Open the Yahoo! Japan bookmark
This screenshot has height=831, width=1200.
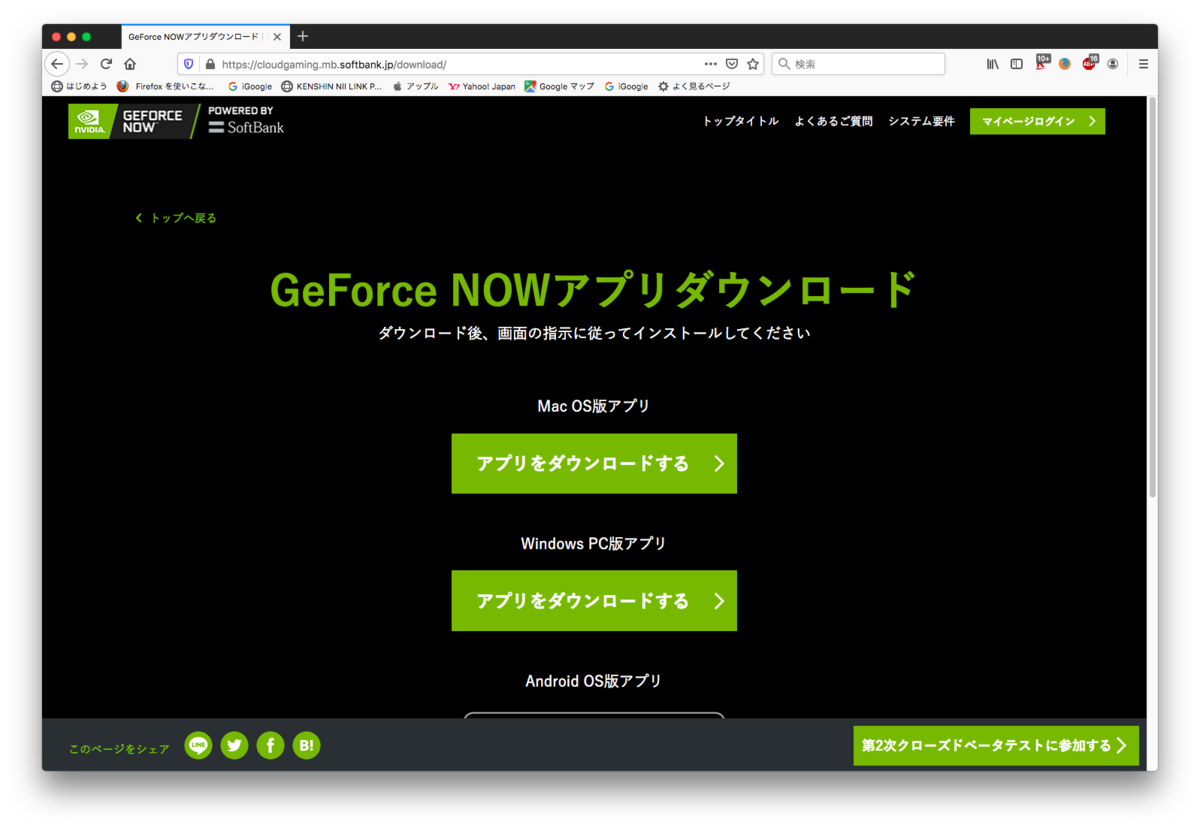(482, 87)
